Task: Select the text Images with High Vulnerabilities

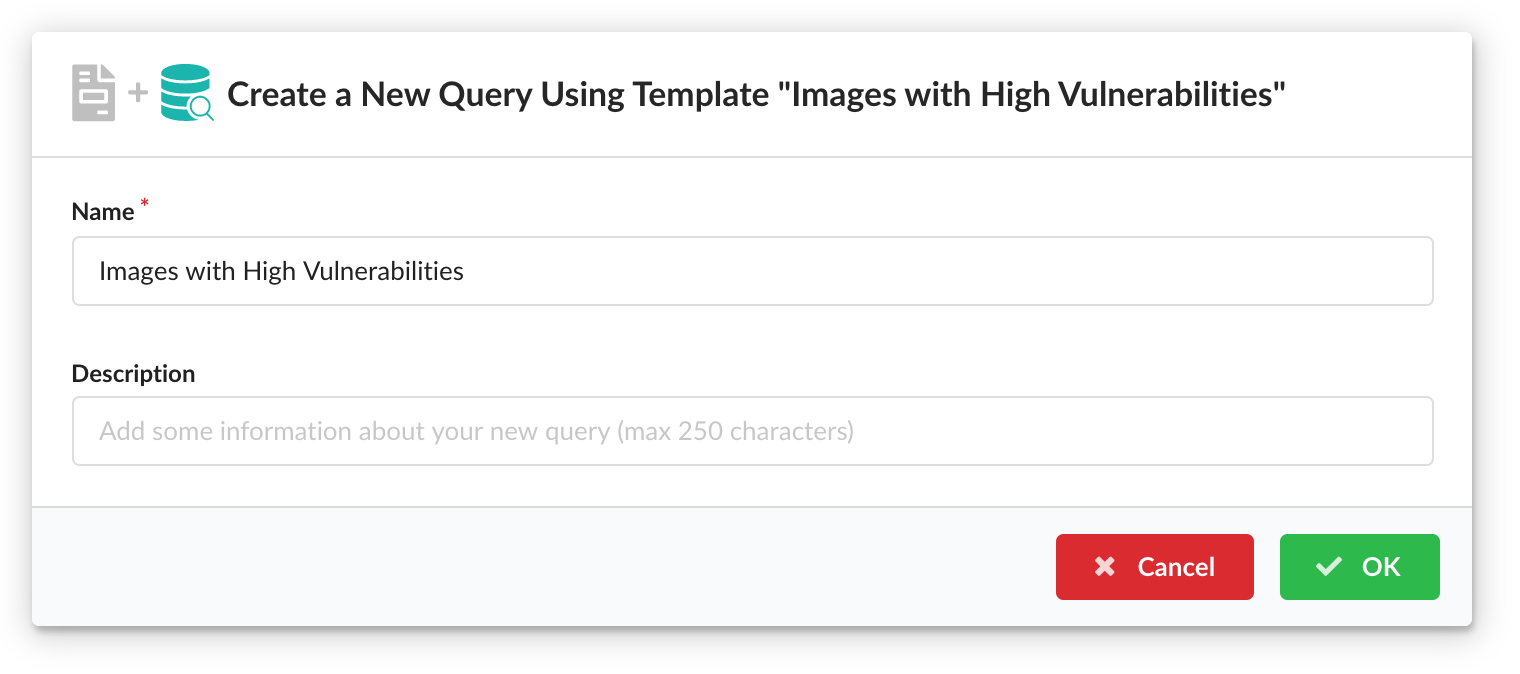Action: (280, 270)
